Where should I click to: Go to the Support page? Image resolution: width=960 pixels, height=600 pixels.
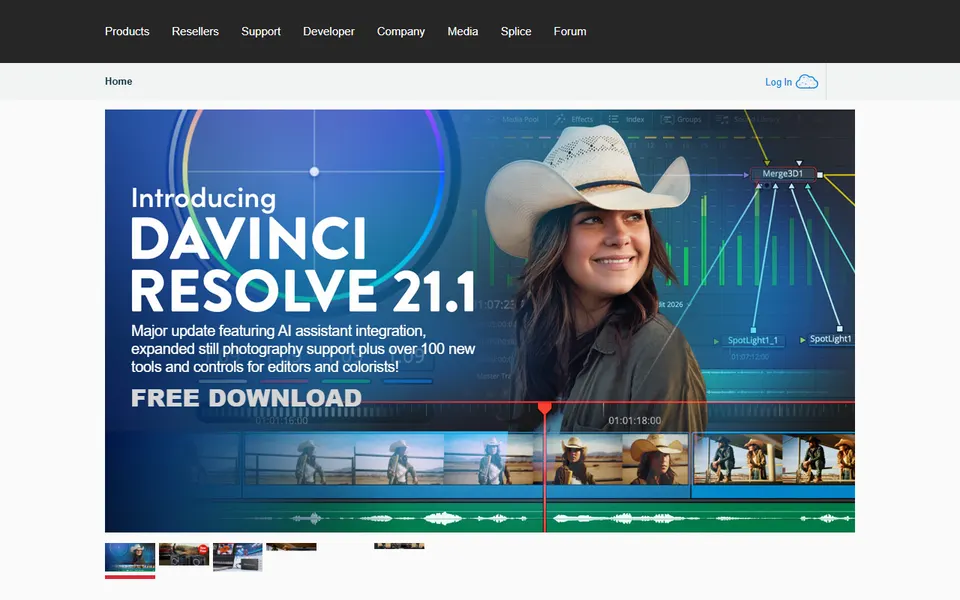point(261,31)
